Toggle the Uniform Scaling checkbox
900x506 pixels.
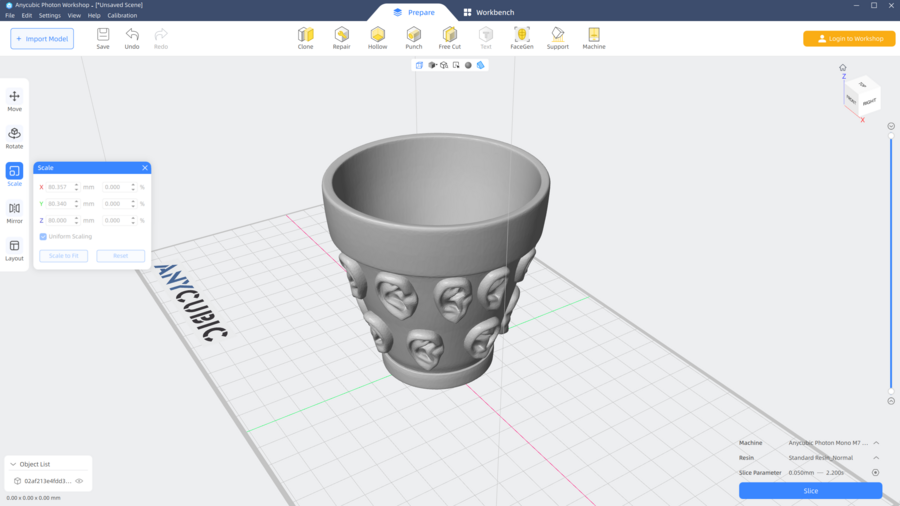click(43, 237)
